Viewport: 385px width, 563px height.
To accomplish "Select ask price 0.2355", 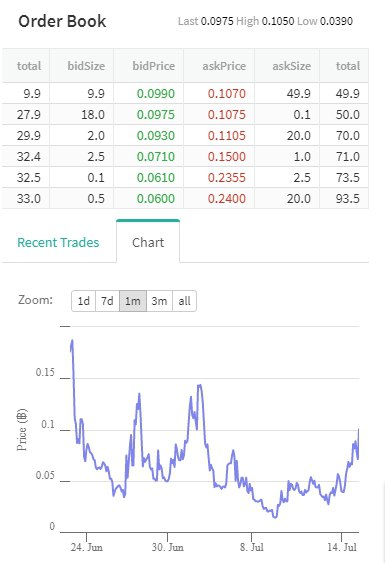I will tap(227, 177).
